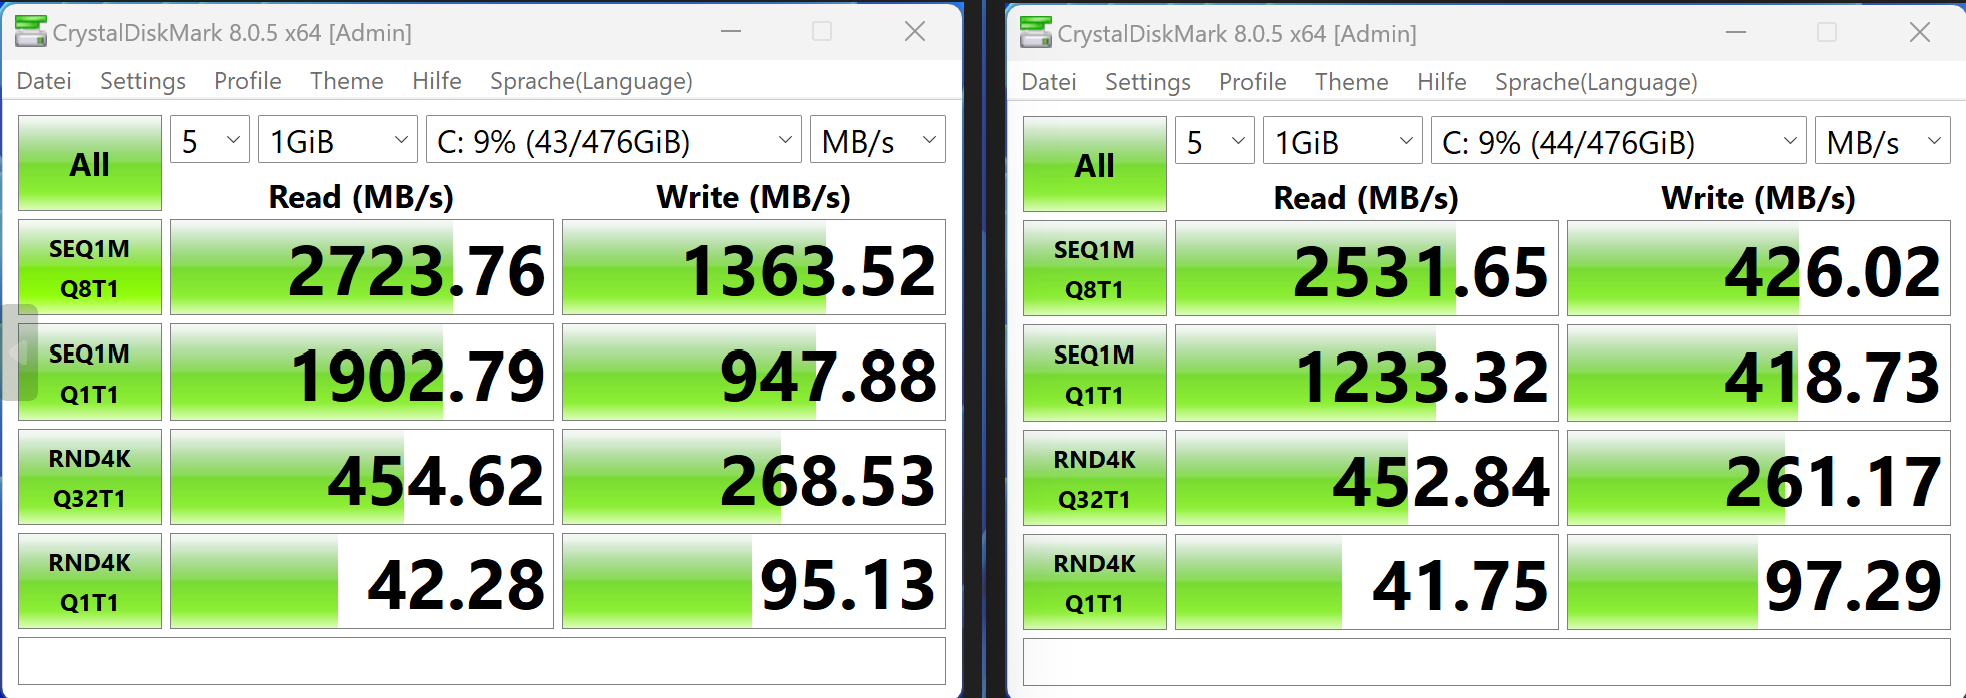
Task: Run all benchmarks in the left window
Action: point(90,163)
